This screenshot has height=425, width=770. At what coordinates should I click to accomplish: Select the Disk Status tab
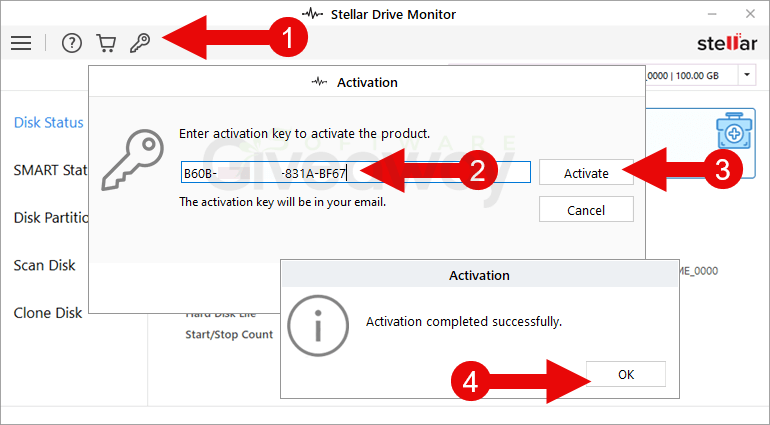[x=49, y=122]
